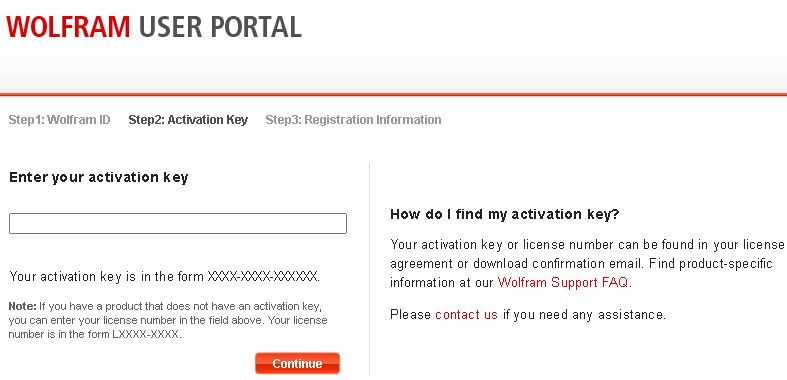The width and height of the screenshot is (787, 380).
Task: Click the paragraph about license agreement email
Action: (x=587, y=264)
